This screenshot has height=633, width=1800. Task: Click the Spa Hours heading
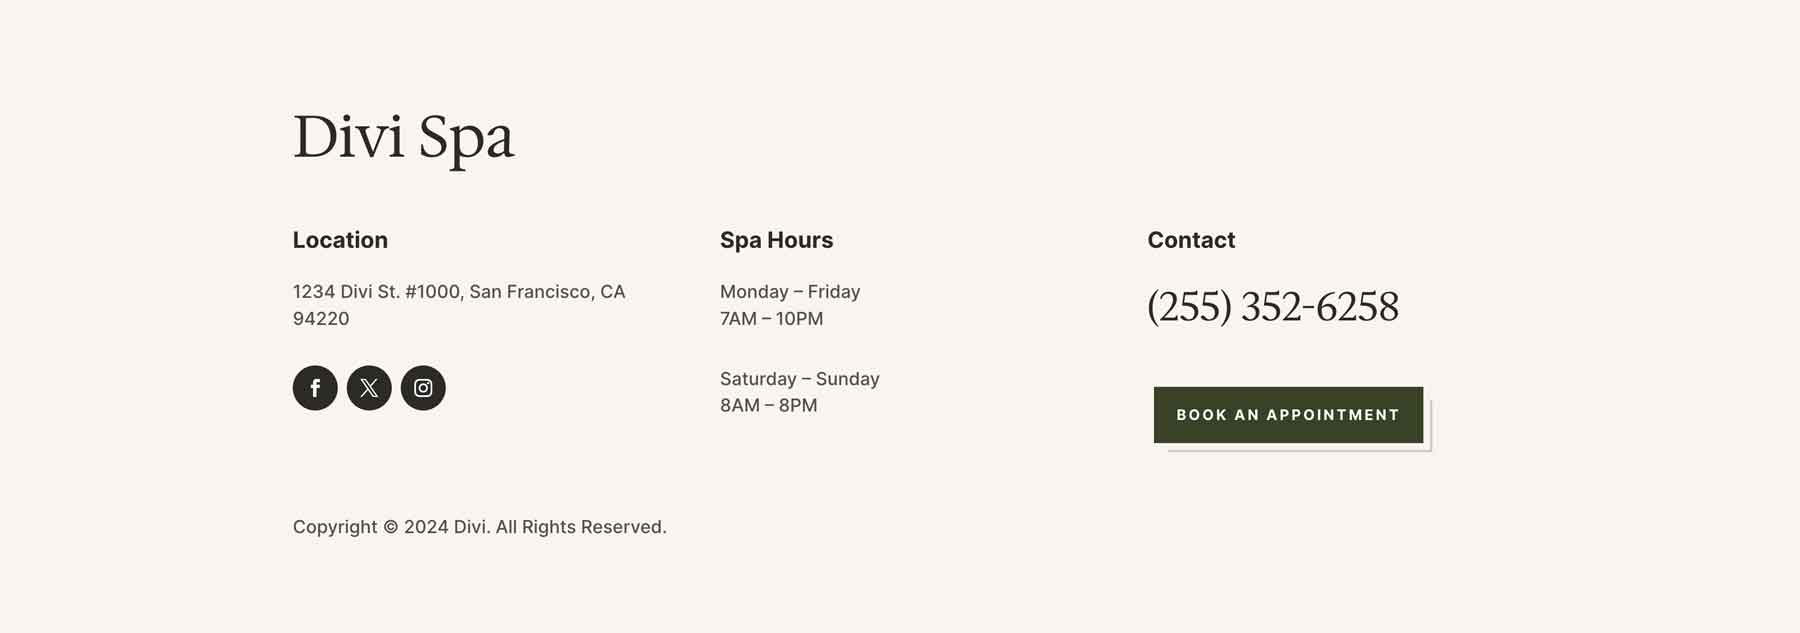[x=777, y=240]
